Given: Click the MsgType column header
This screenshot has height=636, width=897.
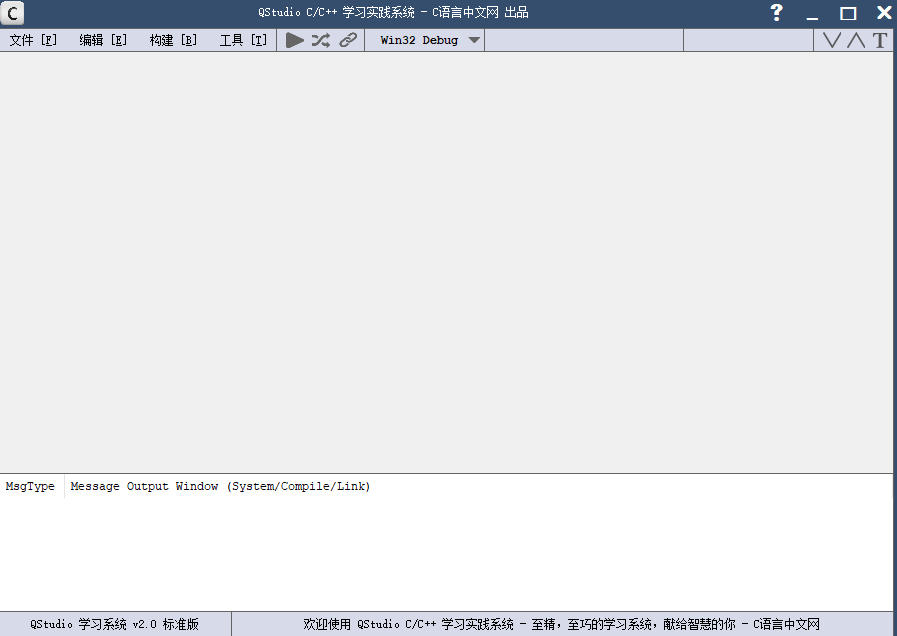Looking at the screenshot, I should pos(30,486).
